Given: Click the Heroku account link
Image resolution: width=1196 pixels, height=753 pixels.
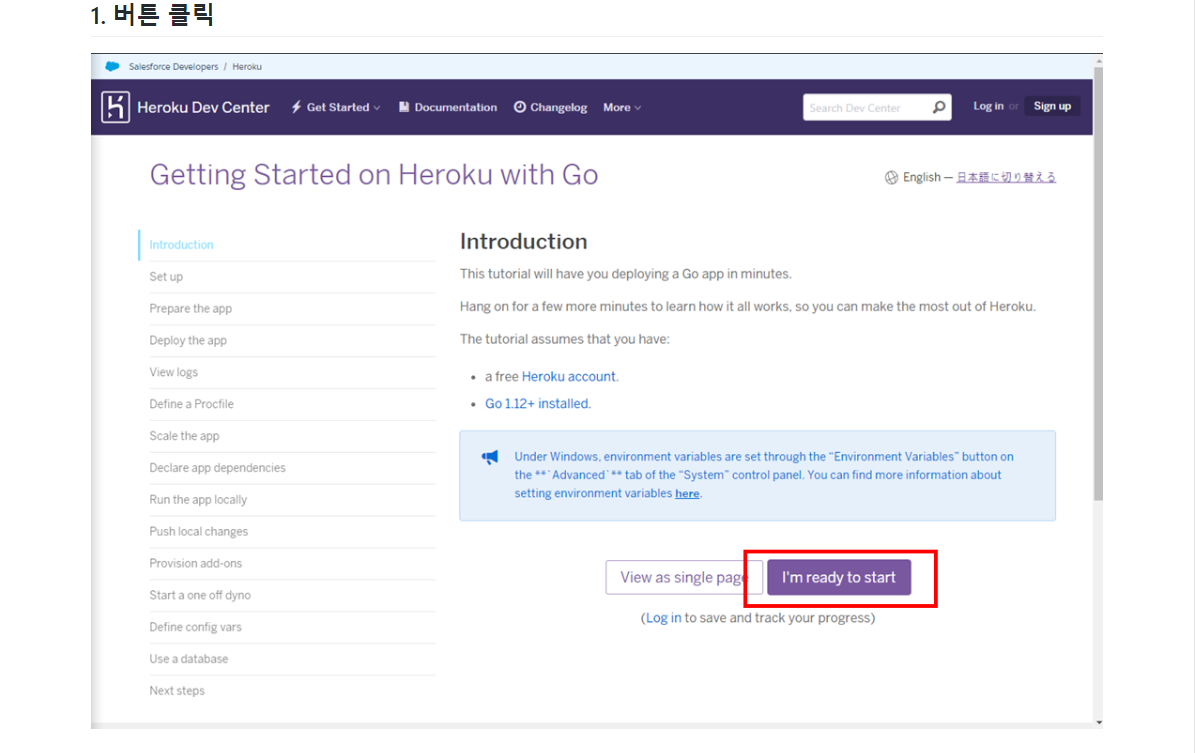Looking at the screenshot, I should point(568,377).
